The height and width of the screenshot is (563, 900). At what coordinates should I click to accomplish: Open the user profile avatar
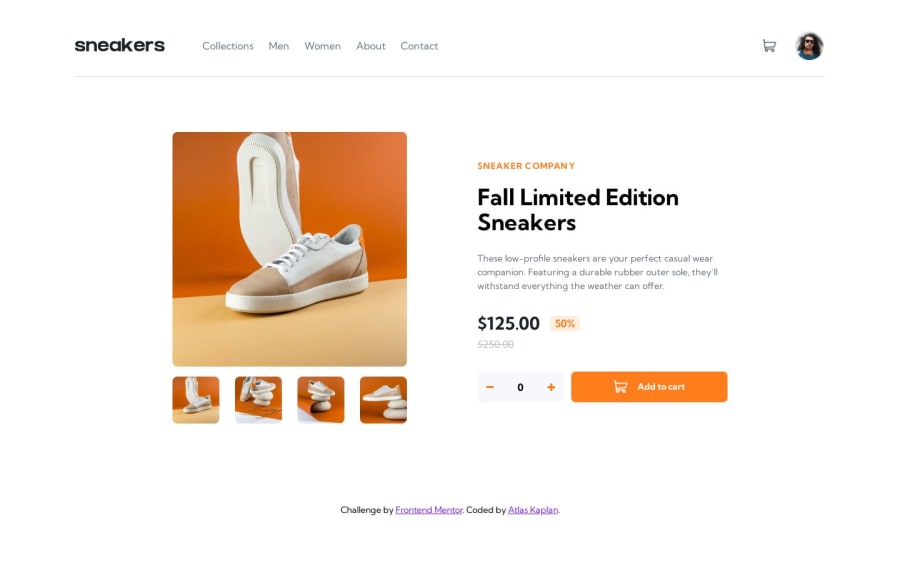(809, 46)
